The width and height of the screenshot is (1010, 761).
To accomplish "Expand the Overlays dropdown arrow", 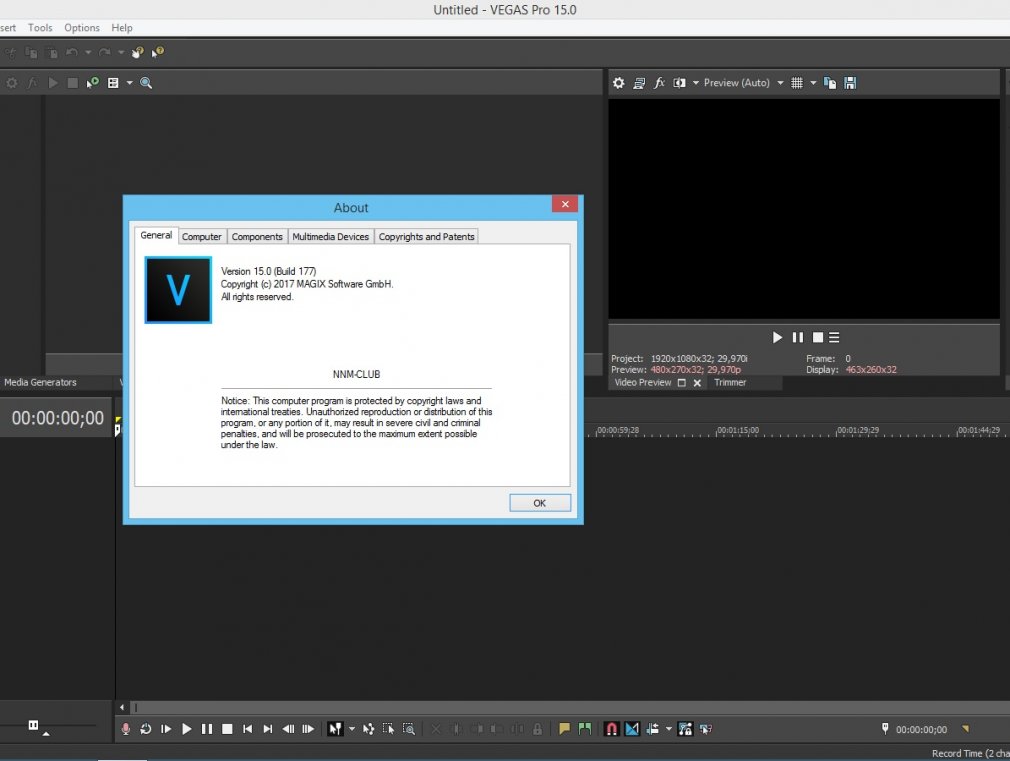I will (813, 82).
